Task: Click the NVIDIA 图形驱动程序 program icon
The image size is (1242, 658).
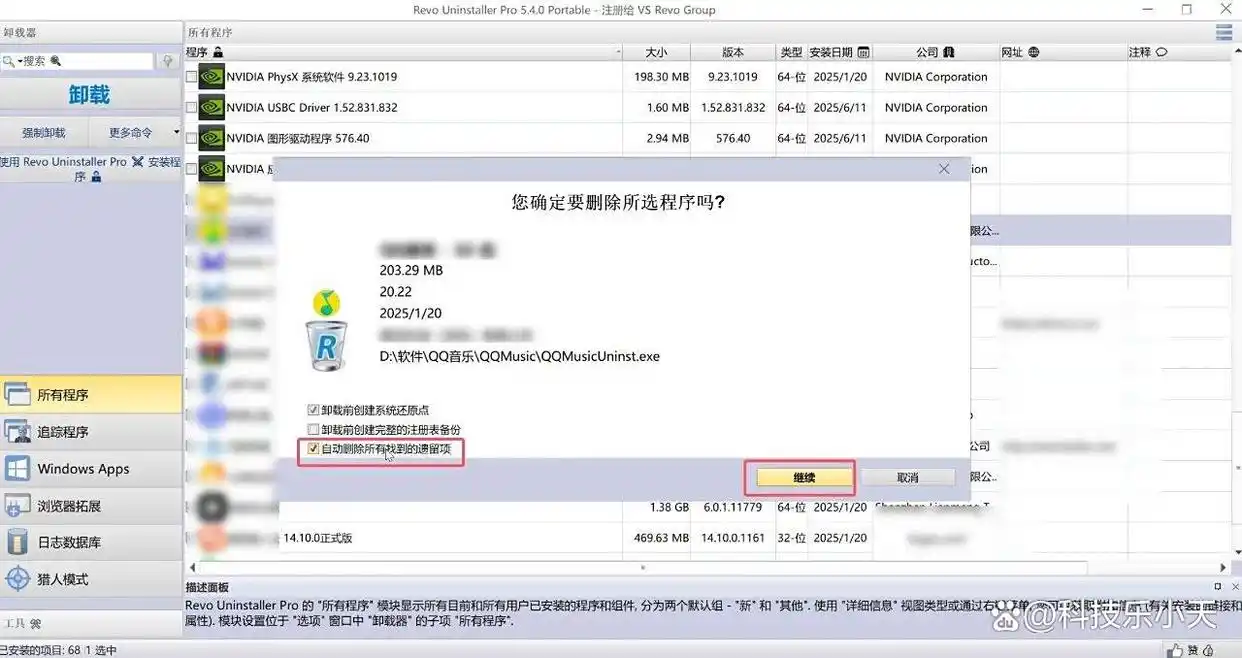Action: click(211, 138)
